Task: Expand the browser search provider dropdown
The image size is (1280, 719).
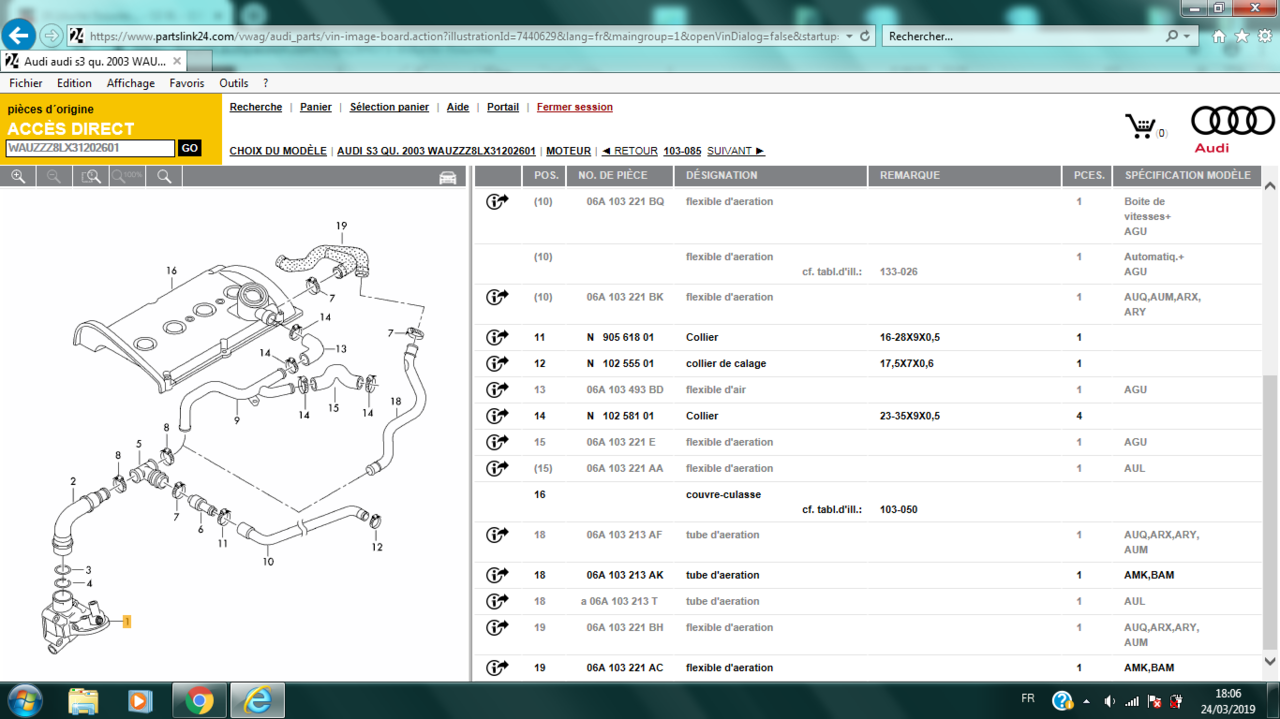Action: click(x=1187, y=36)
